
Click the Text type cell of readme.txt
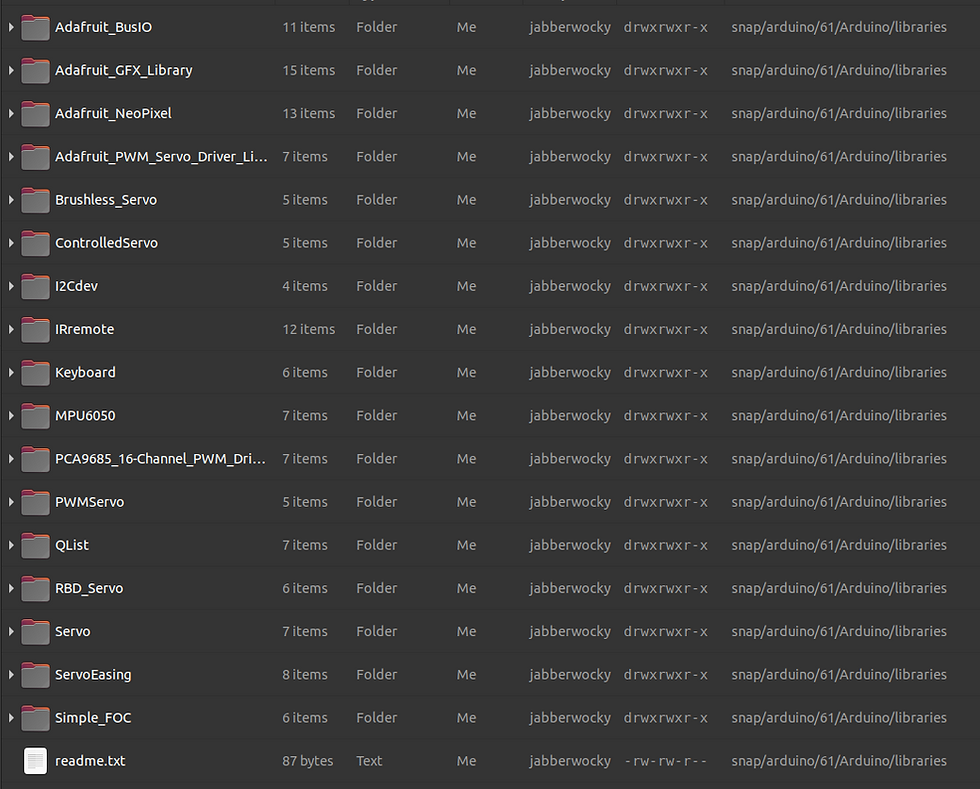369,761
